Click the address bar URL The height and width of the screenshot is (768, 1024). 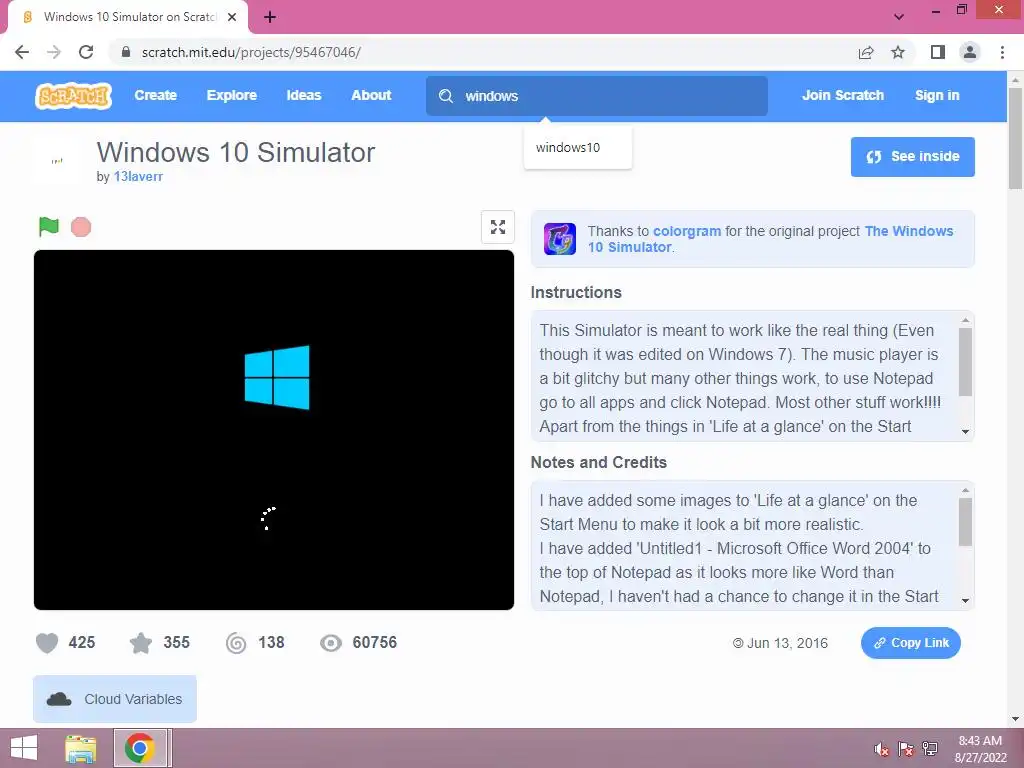[251, 52]
